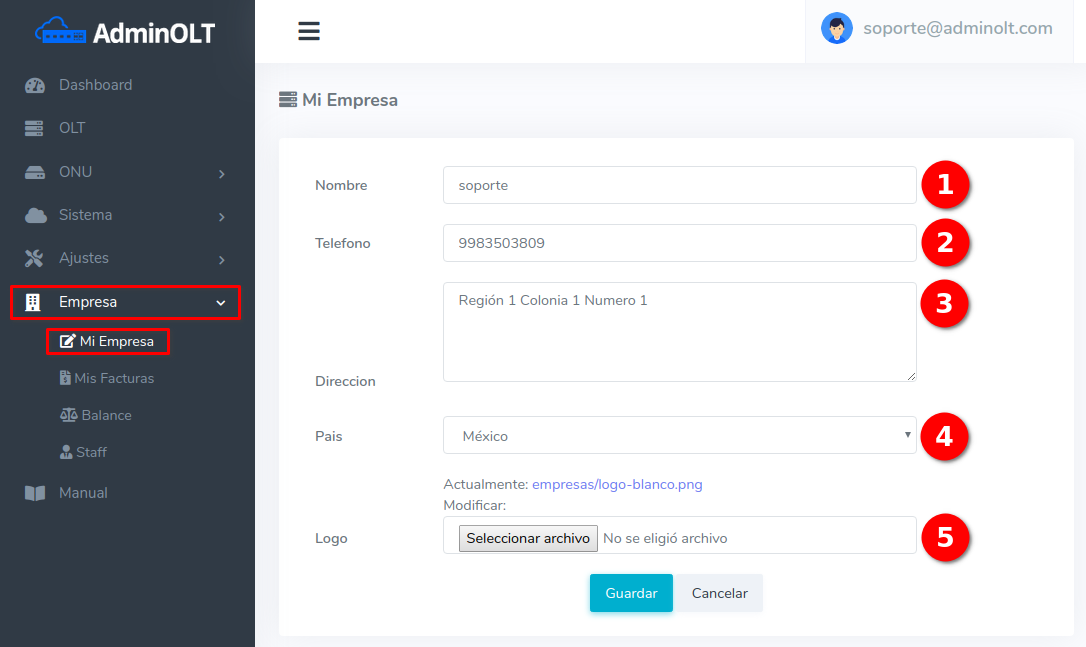The height and width of the screenshot is (647, 1086).
Task: Click into the Telefono input field
Action: click(x=679, y=243)
